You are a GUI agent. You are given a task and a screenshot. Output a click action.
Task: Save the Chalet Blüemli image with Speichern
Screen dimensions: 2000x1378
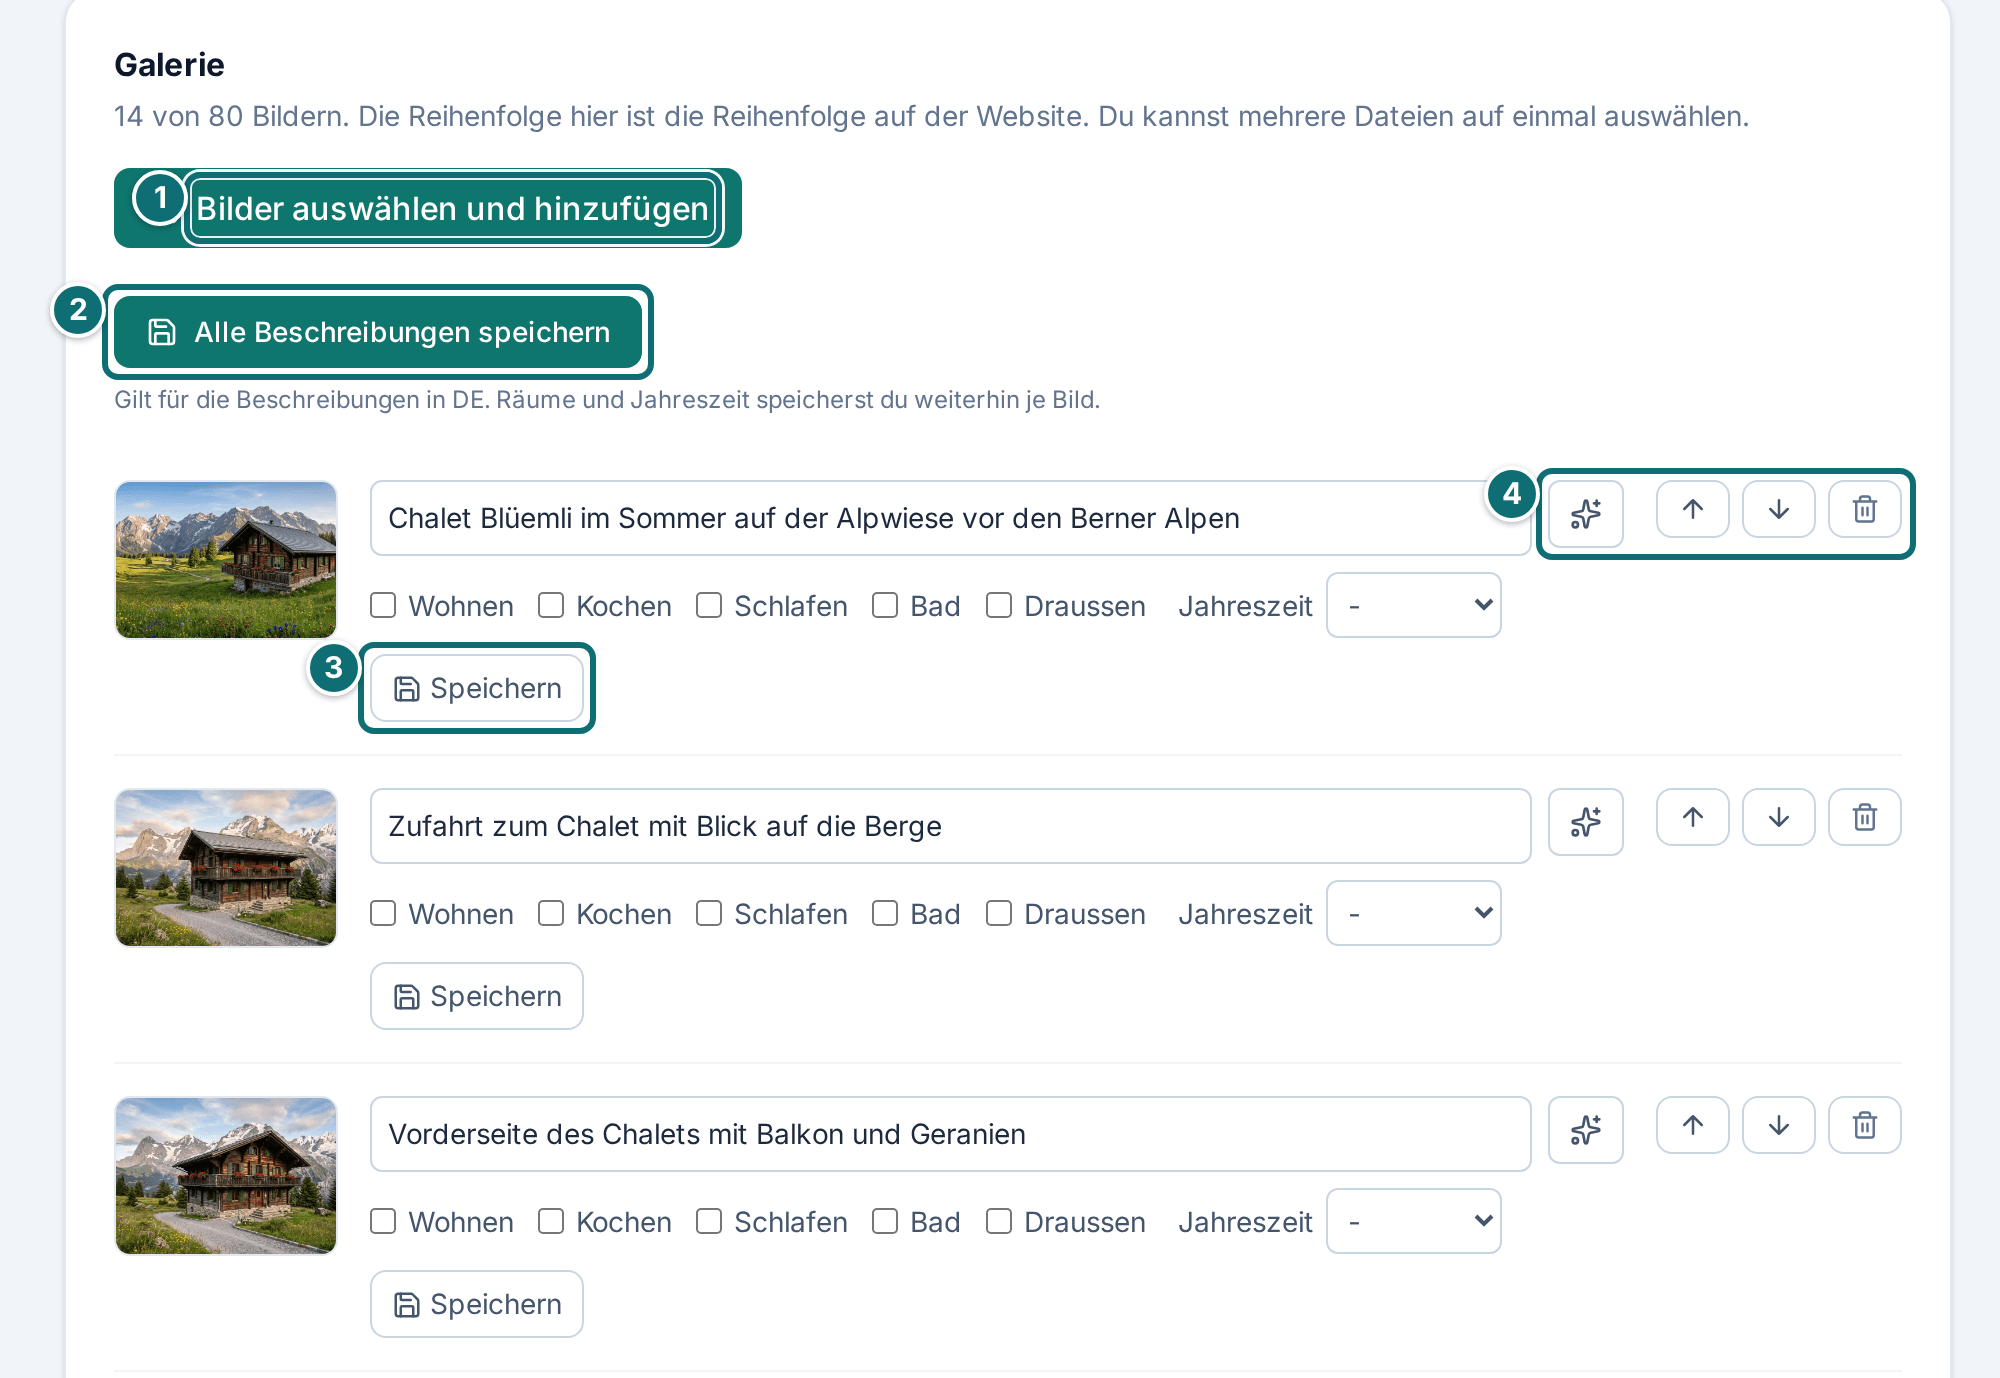(x=477, y=688)
